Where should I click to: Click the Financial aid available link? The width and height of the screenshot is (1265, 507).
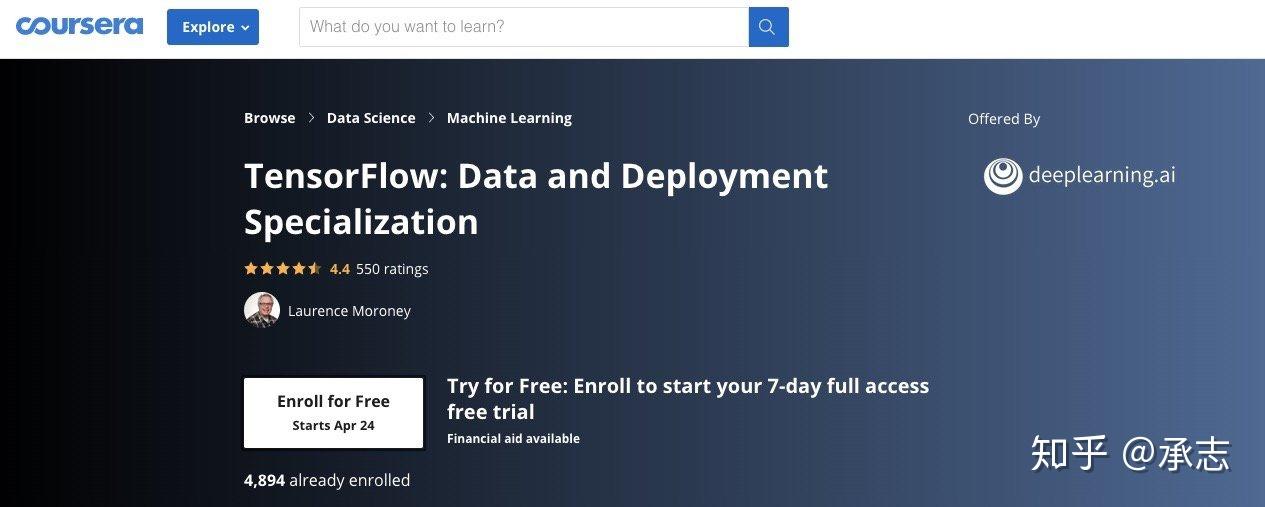pyautogui.click(x=513, y=438)
